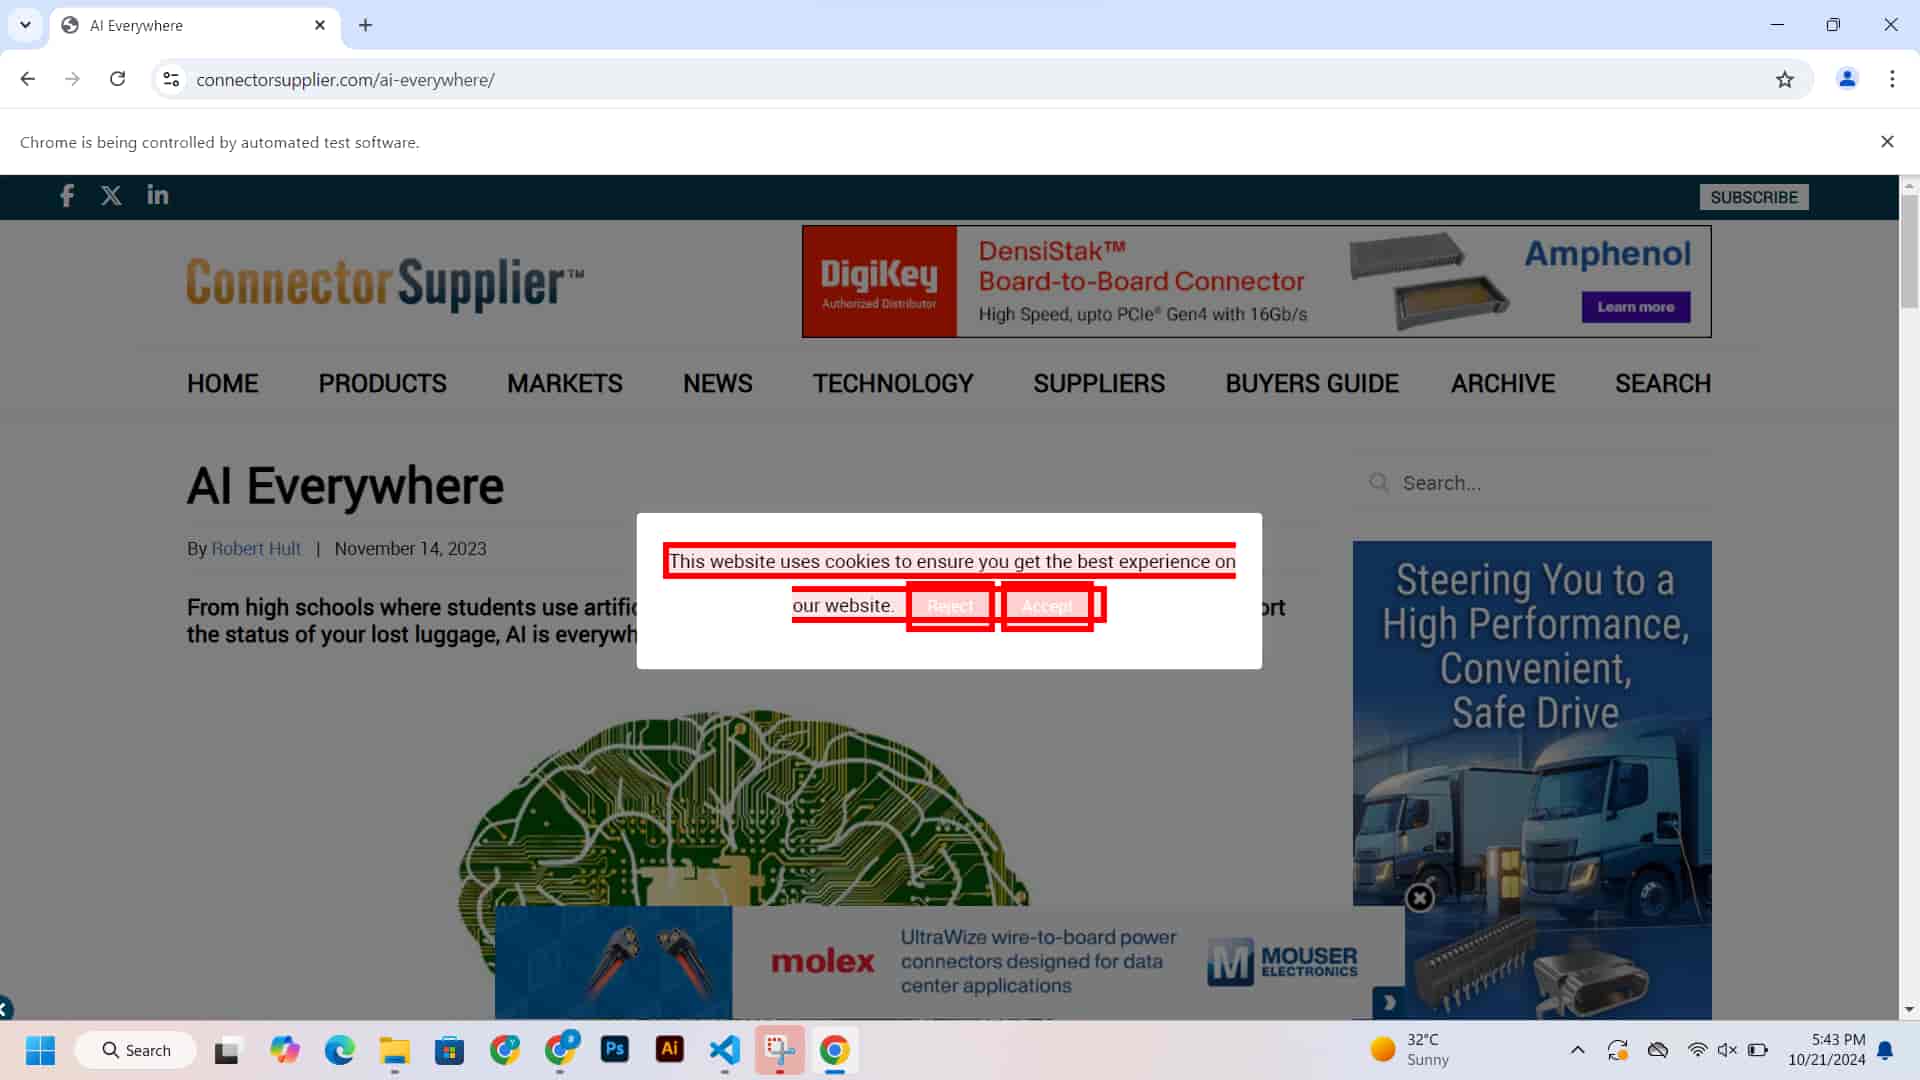Open the LinkedIn social icon
This screenshot has width=1920, height=1080.
click(158, 195)
